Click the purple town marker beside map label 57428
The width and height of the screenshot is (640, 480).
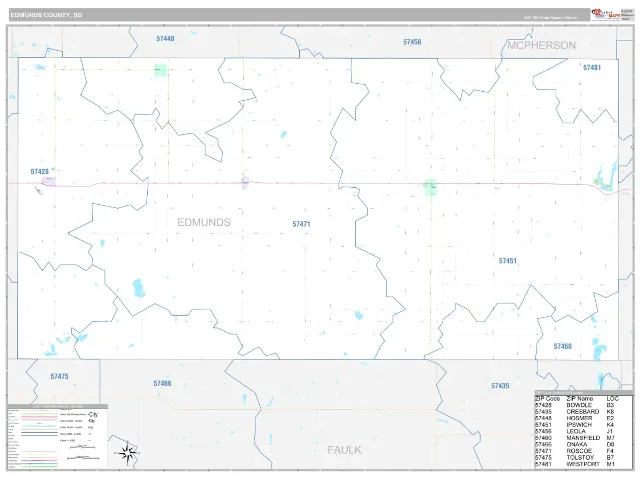pyautogui.click(x=49, y=182)
